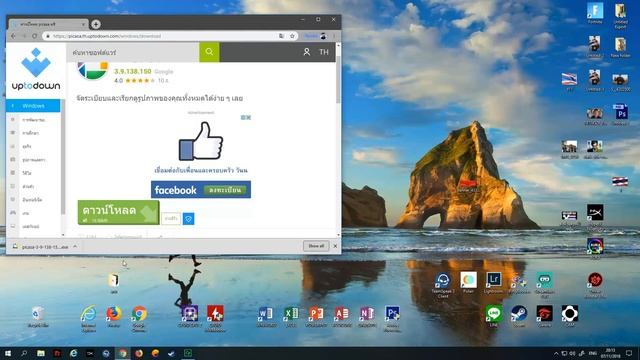Open File Explorer from the taskbar
This screenshot has width=640, height=360.
tap(40, 353)
